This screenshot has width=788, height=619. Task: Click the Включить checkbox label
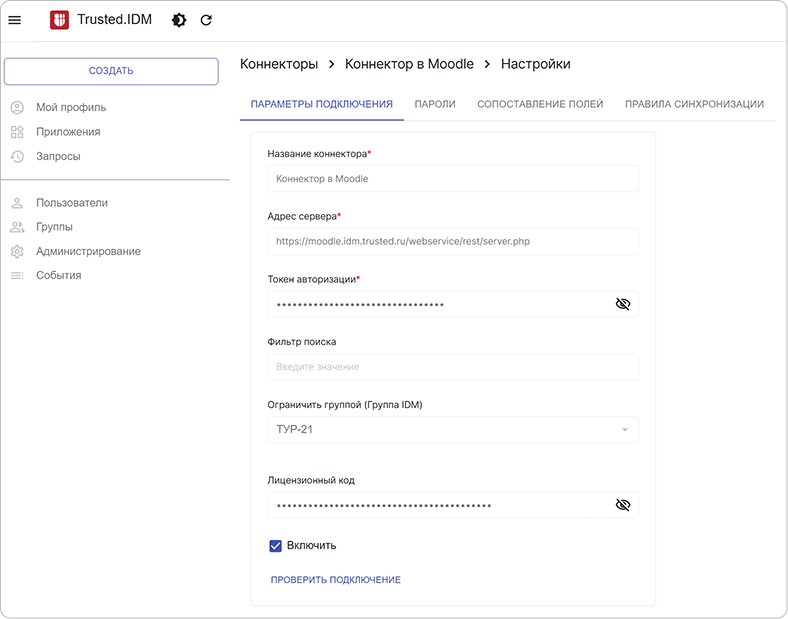point(311,546)
